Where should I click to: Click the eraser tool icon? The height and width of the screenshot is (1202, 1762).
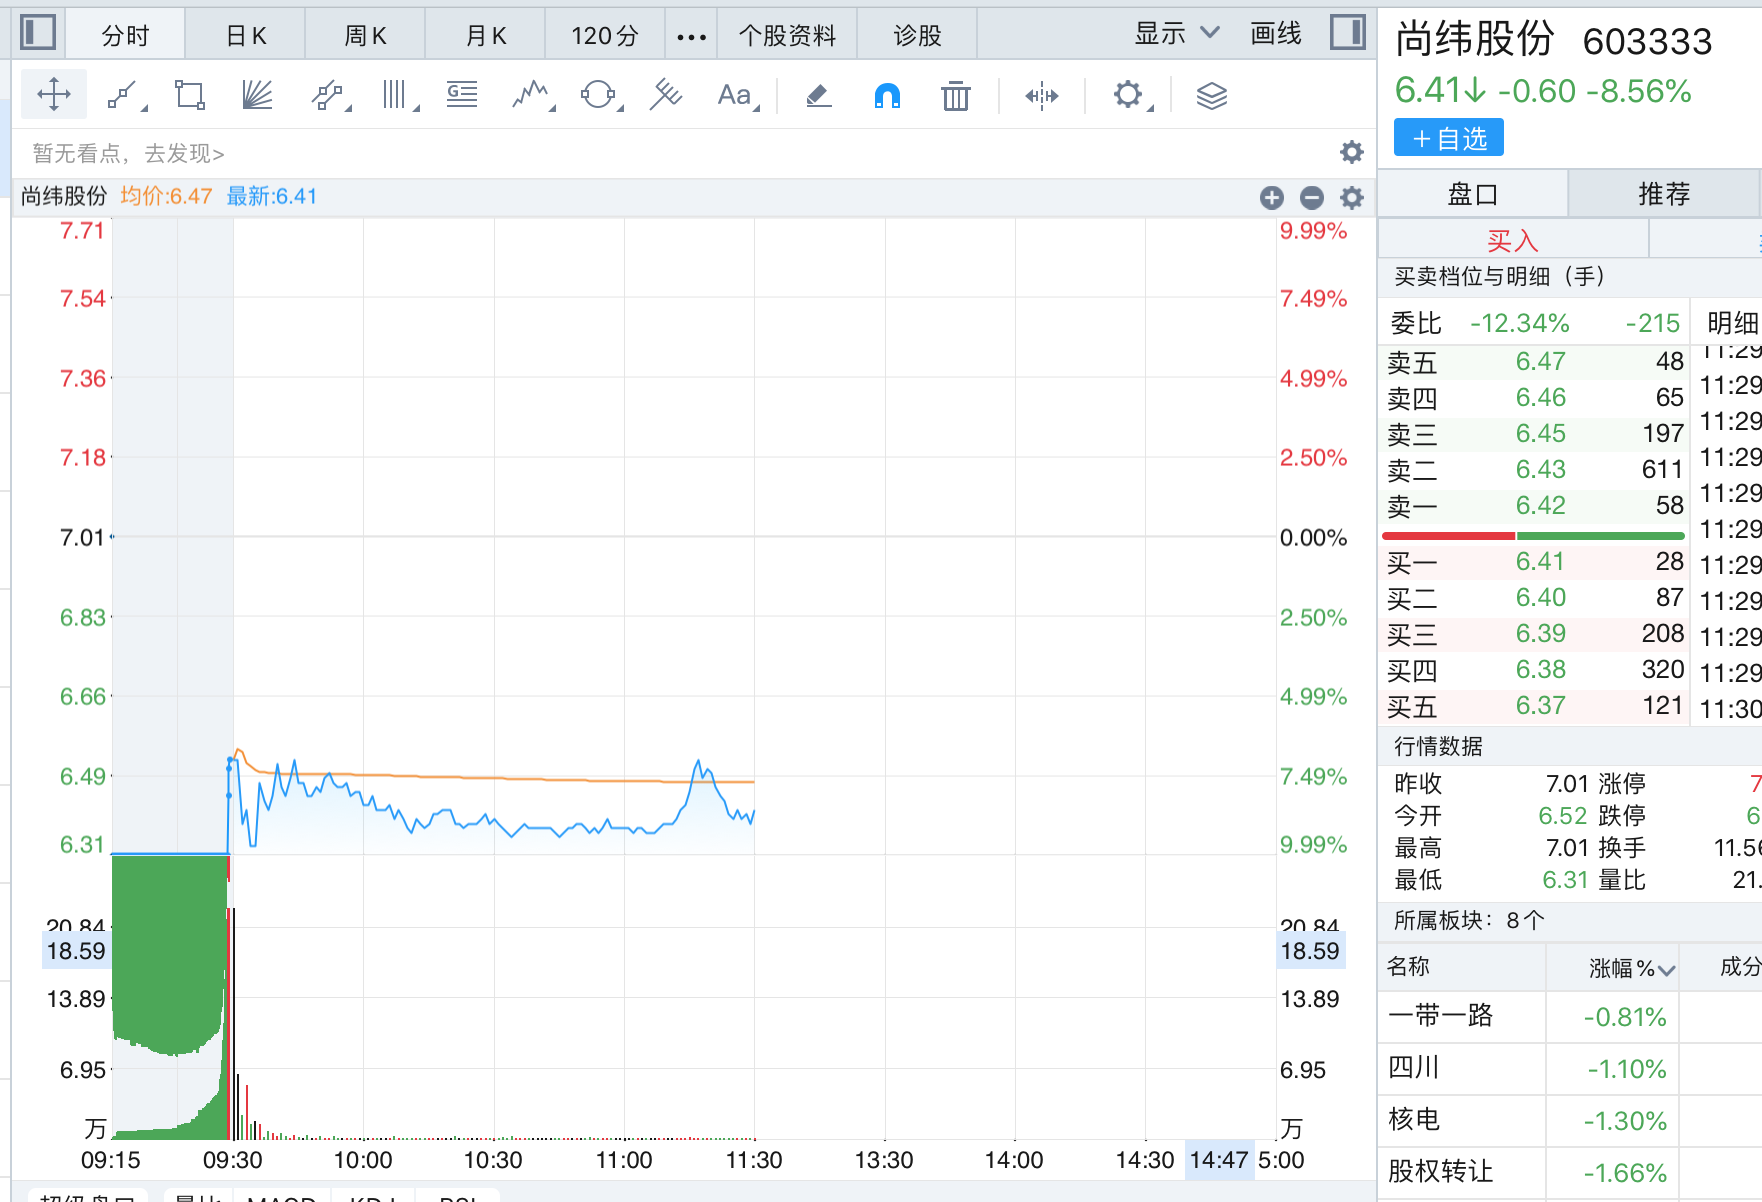click(818, 96)
